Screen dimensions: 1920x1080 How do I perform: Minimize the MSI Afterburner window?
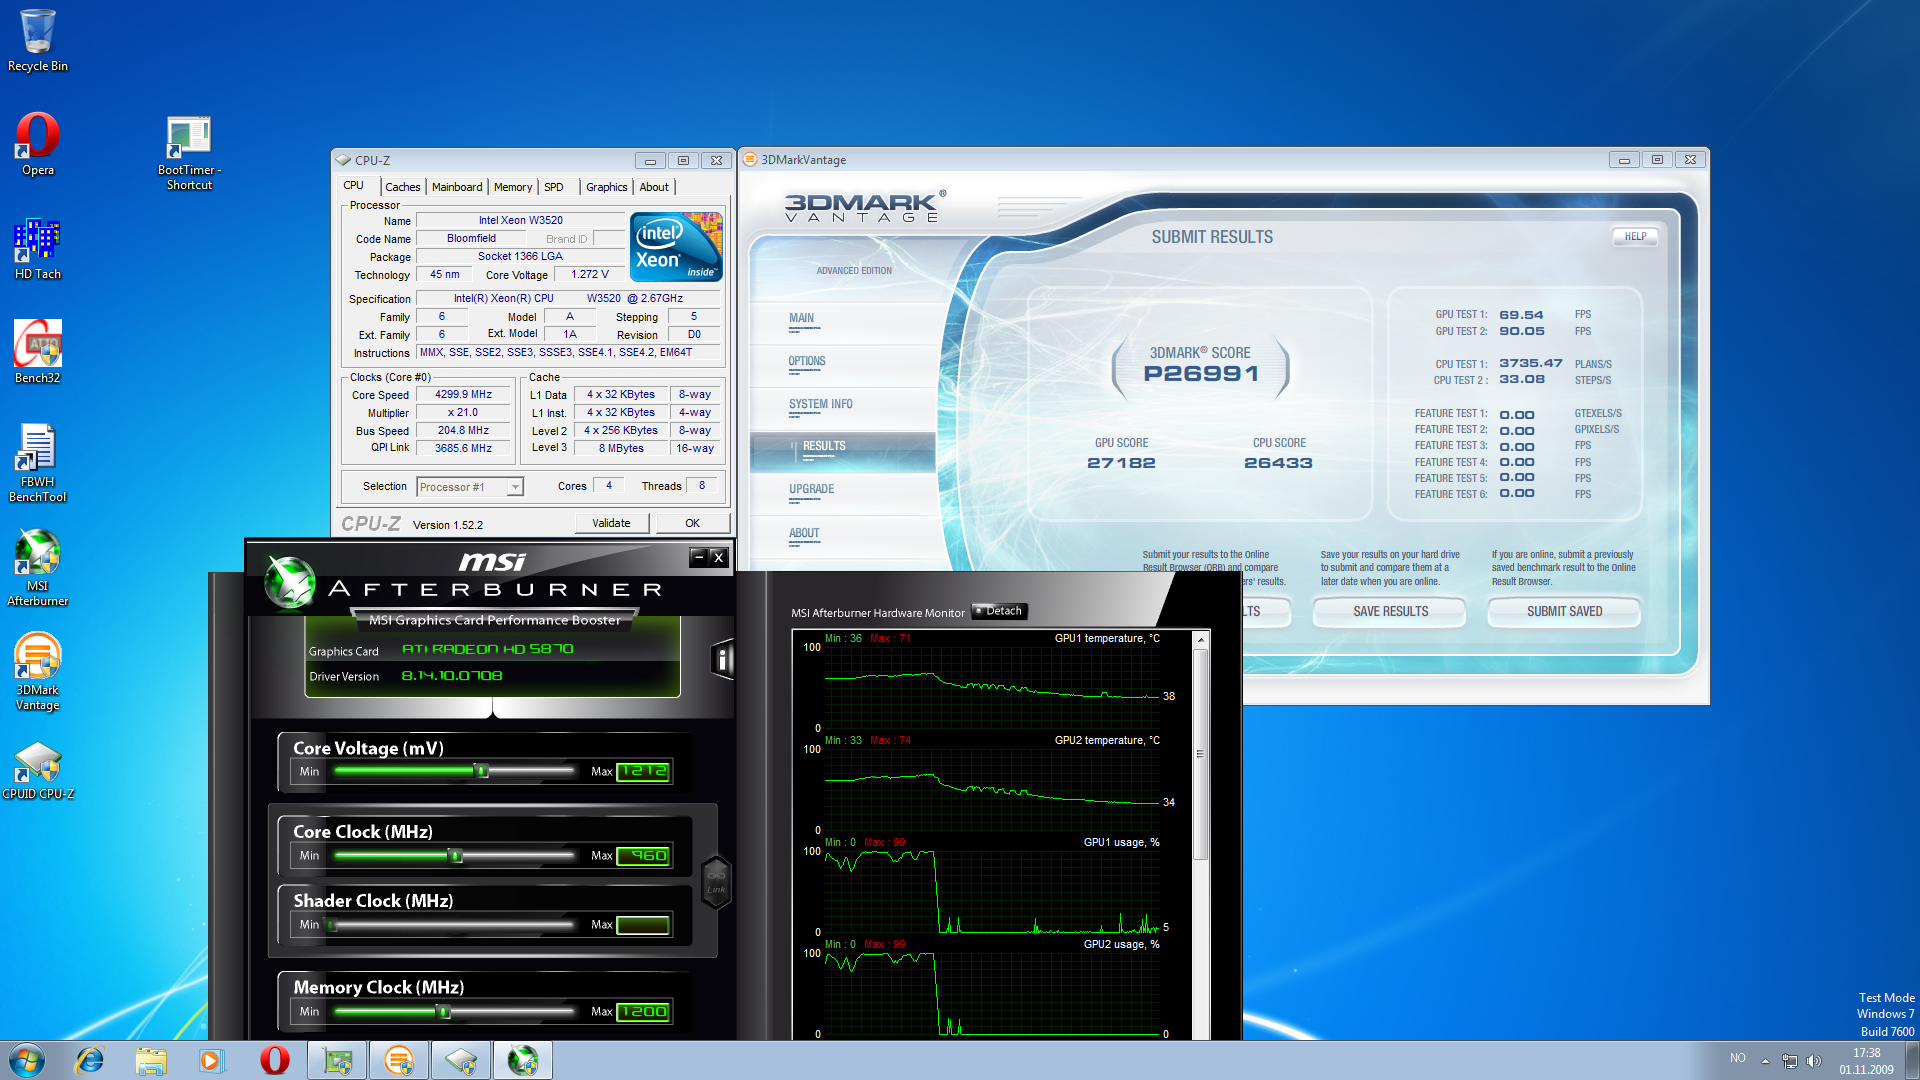point(698,557)
